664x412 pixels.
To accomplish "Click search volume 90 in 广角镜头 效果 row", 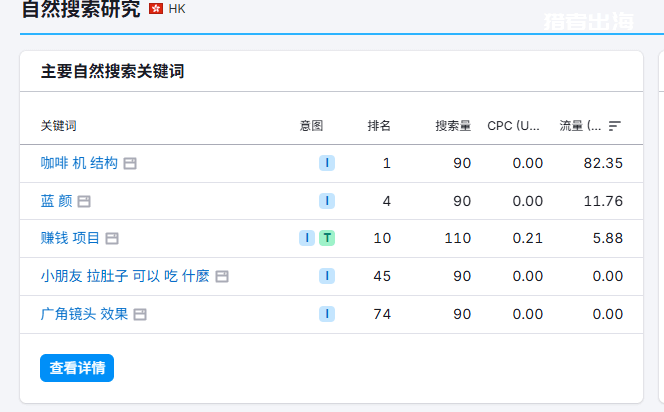I will click(462, 314).
